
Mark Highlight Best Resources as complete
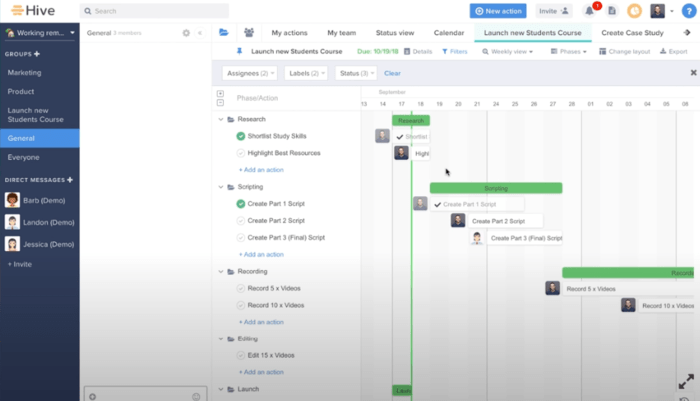pyautogui.click(x=241, y=153)
